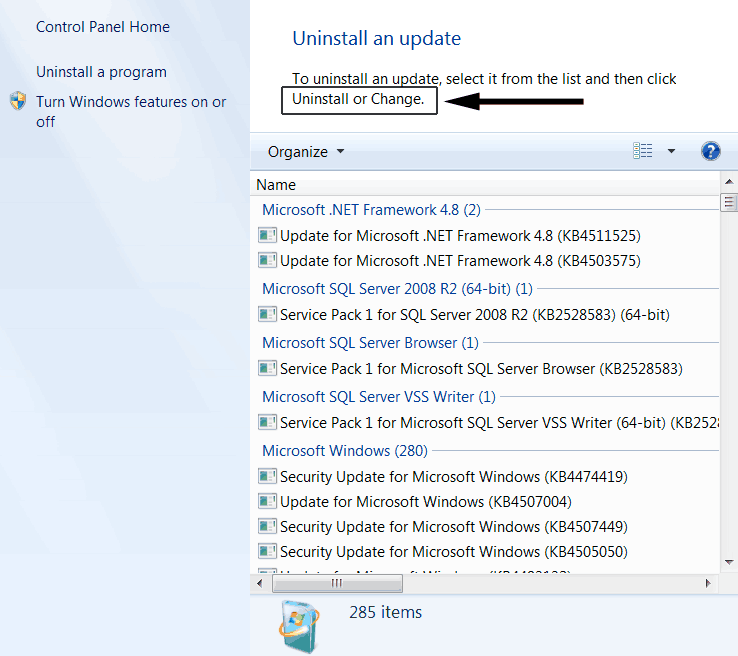Viewport: 738px width, 656px height.
Task: Select Service Pack 1 for SQL Server VSS Writer
Action: (499, 423)
